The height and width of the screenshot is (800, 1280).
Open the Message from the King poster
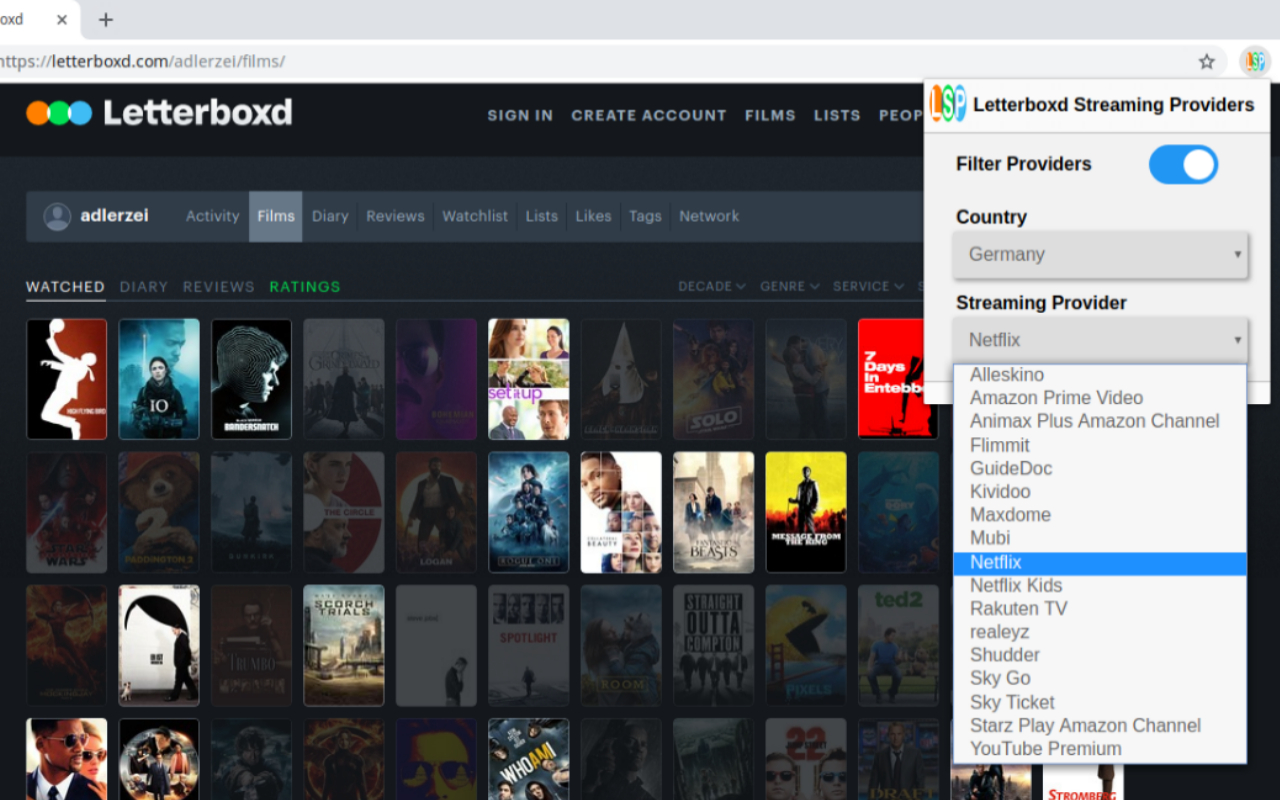[x=806, y=512]
